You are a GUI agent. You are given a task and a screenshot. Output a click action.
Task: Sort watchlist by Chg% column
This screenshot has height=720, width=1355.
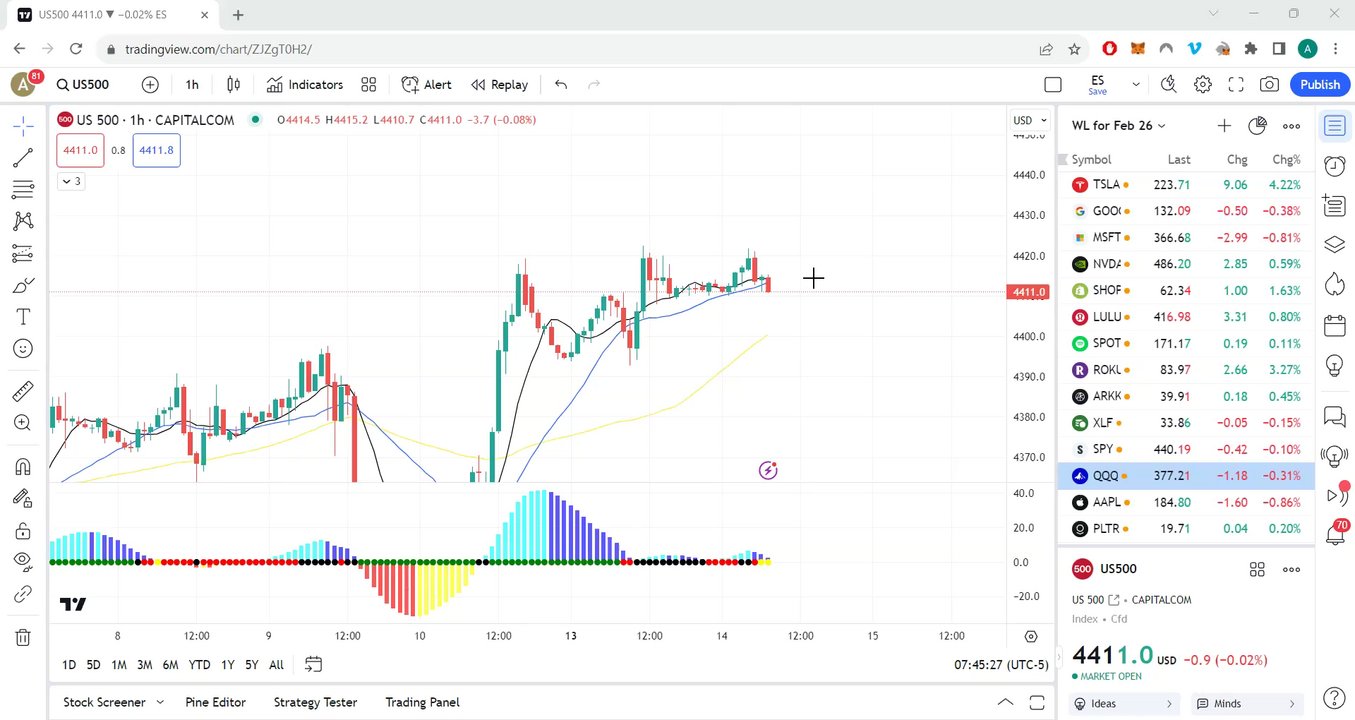click(x=1286, y=160)
